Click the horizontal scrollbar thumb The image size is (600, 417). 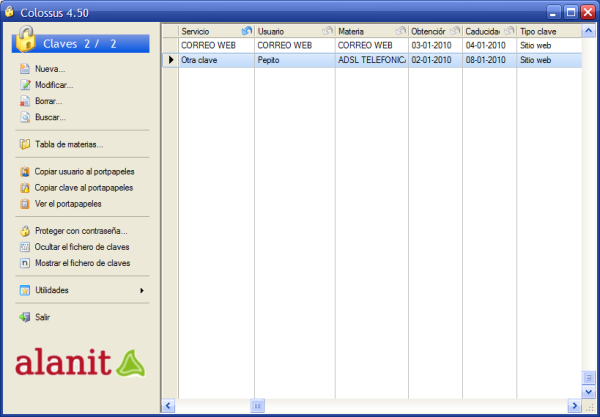pyautogui.click(x=257, y=406)
